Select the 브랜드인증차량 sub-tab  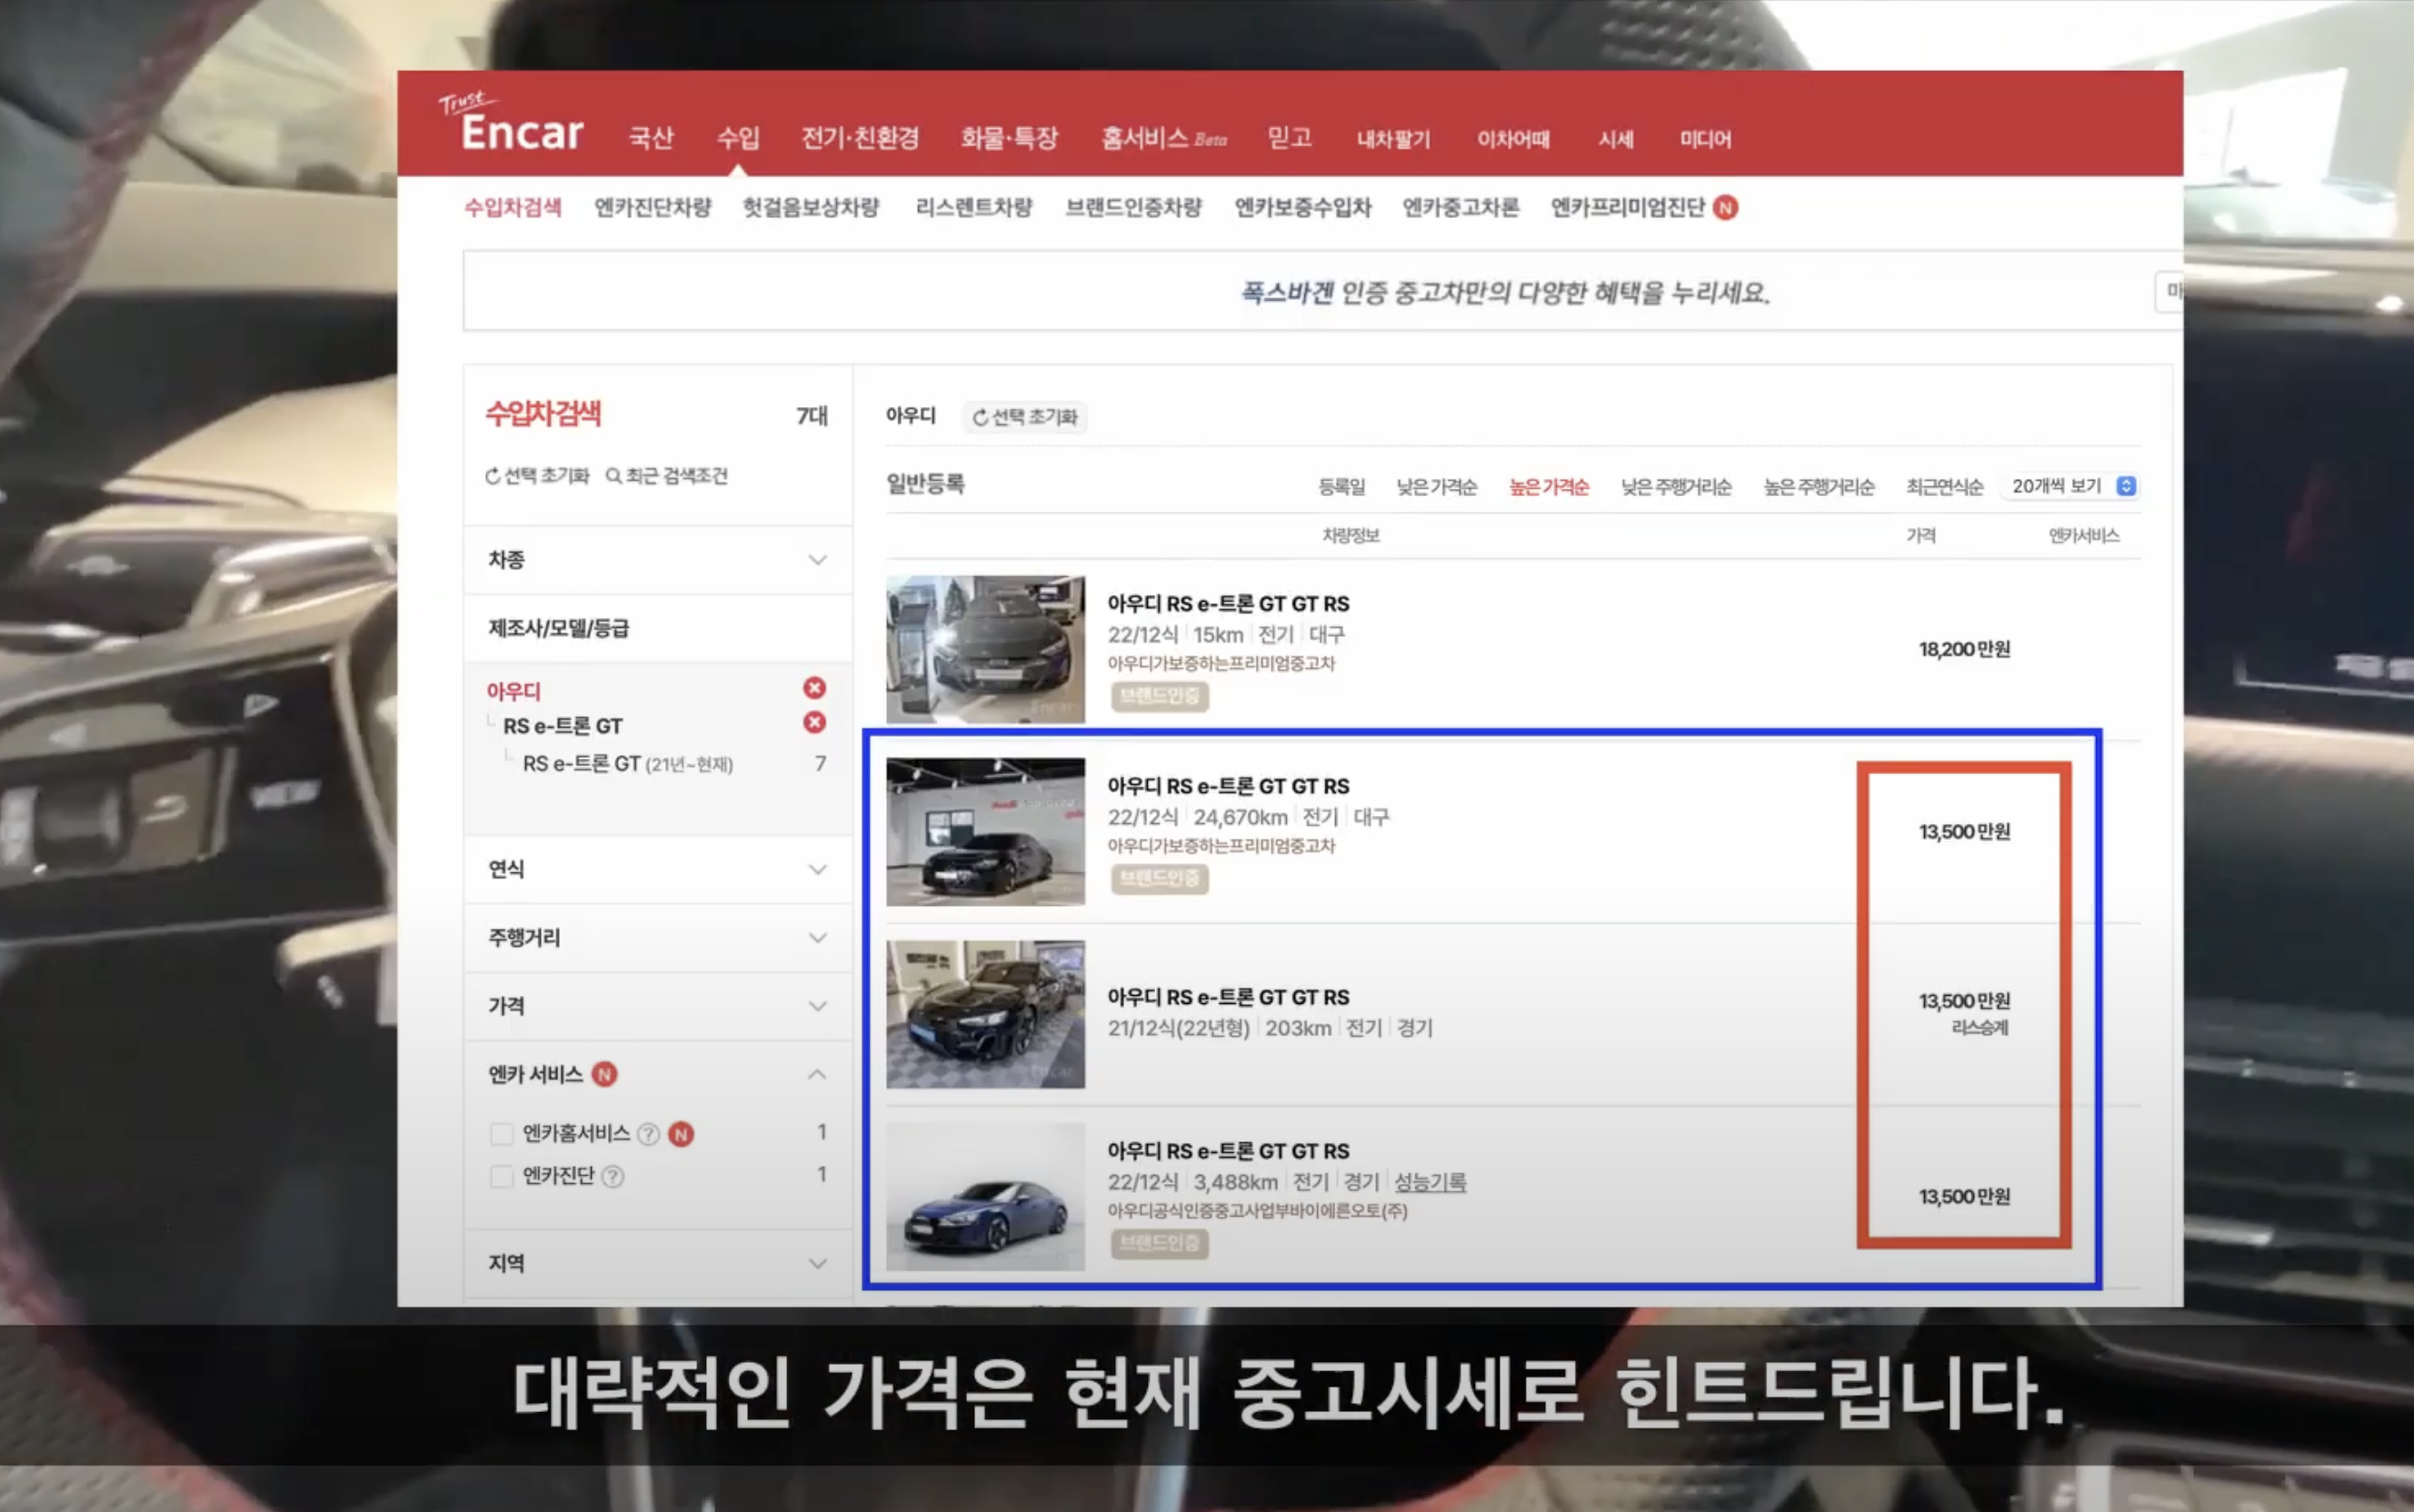[1133, 207]
